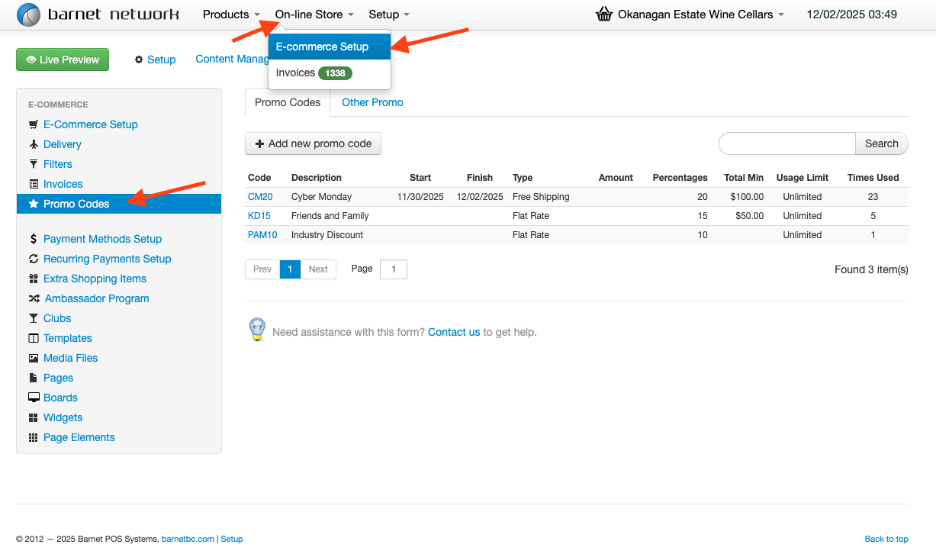Click the Add new promo code button
This screenshot has height=555, width=936.
pyautogui.click(x=313, y=144)
